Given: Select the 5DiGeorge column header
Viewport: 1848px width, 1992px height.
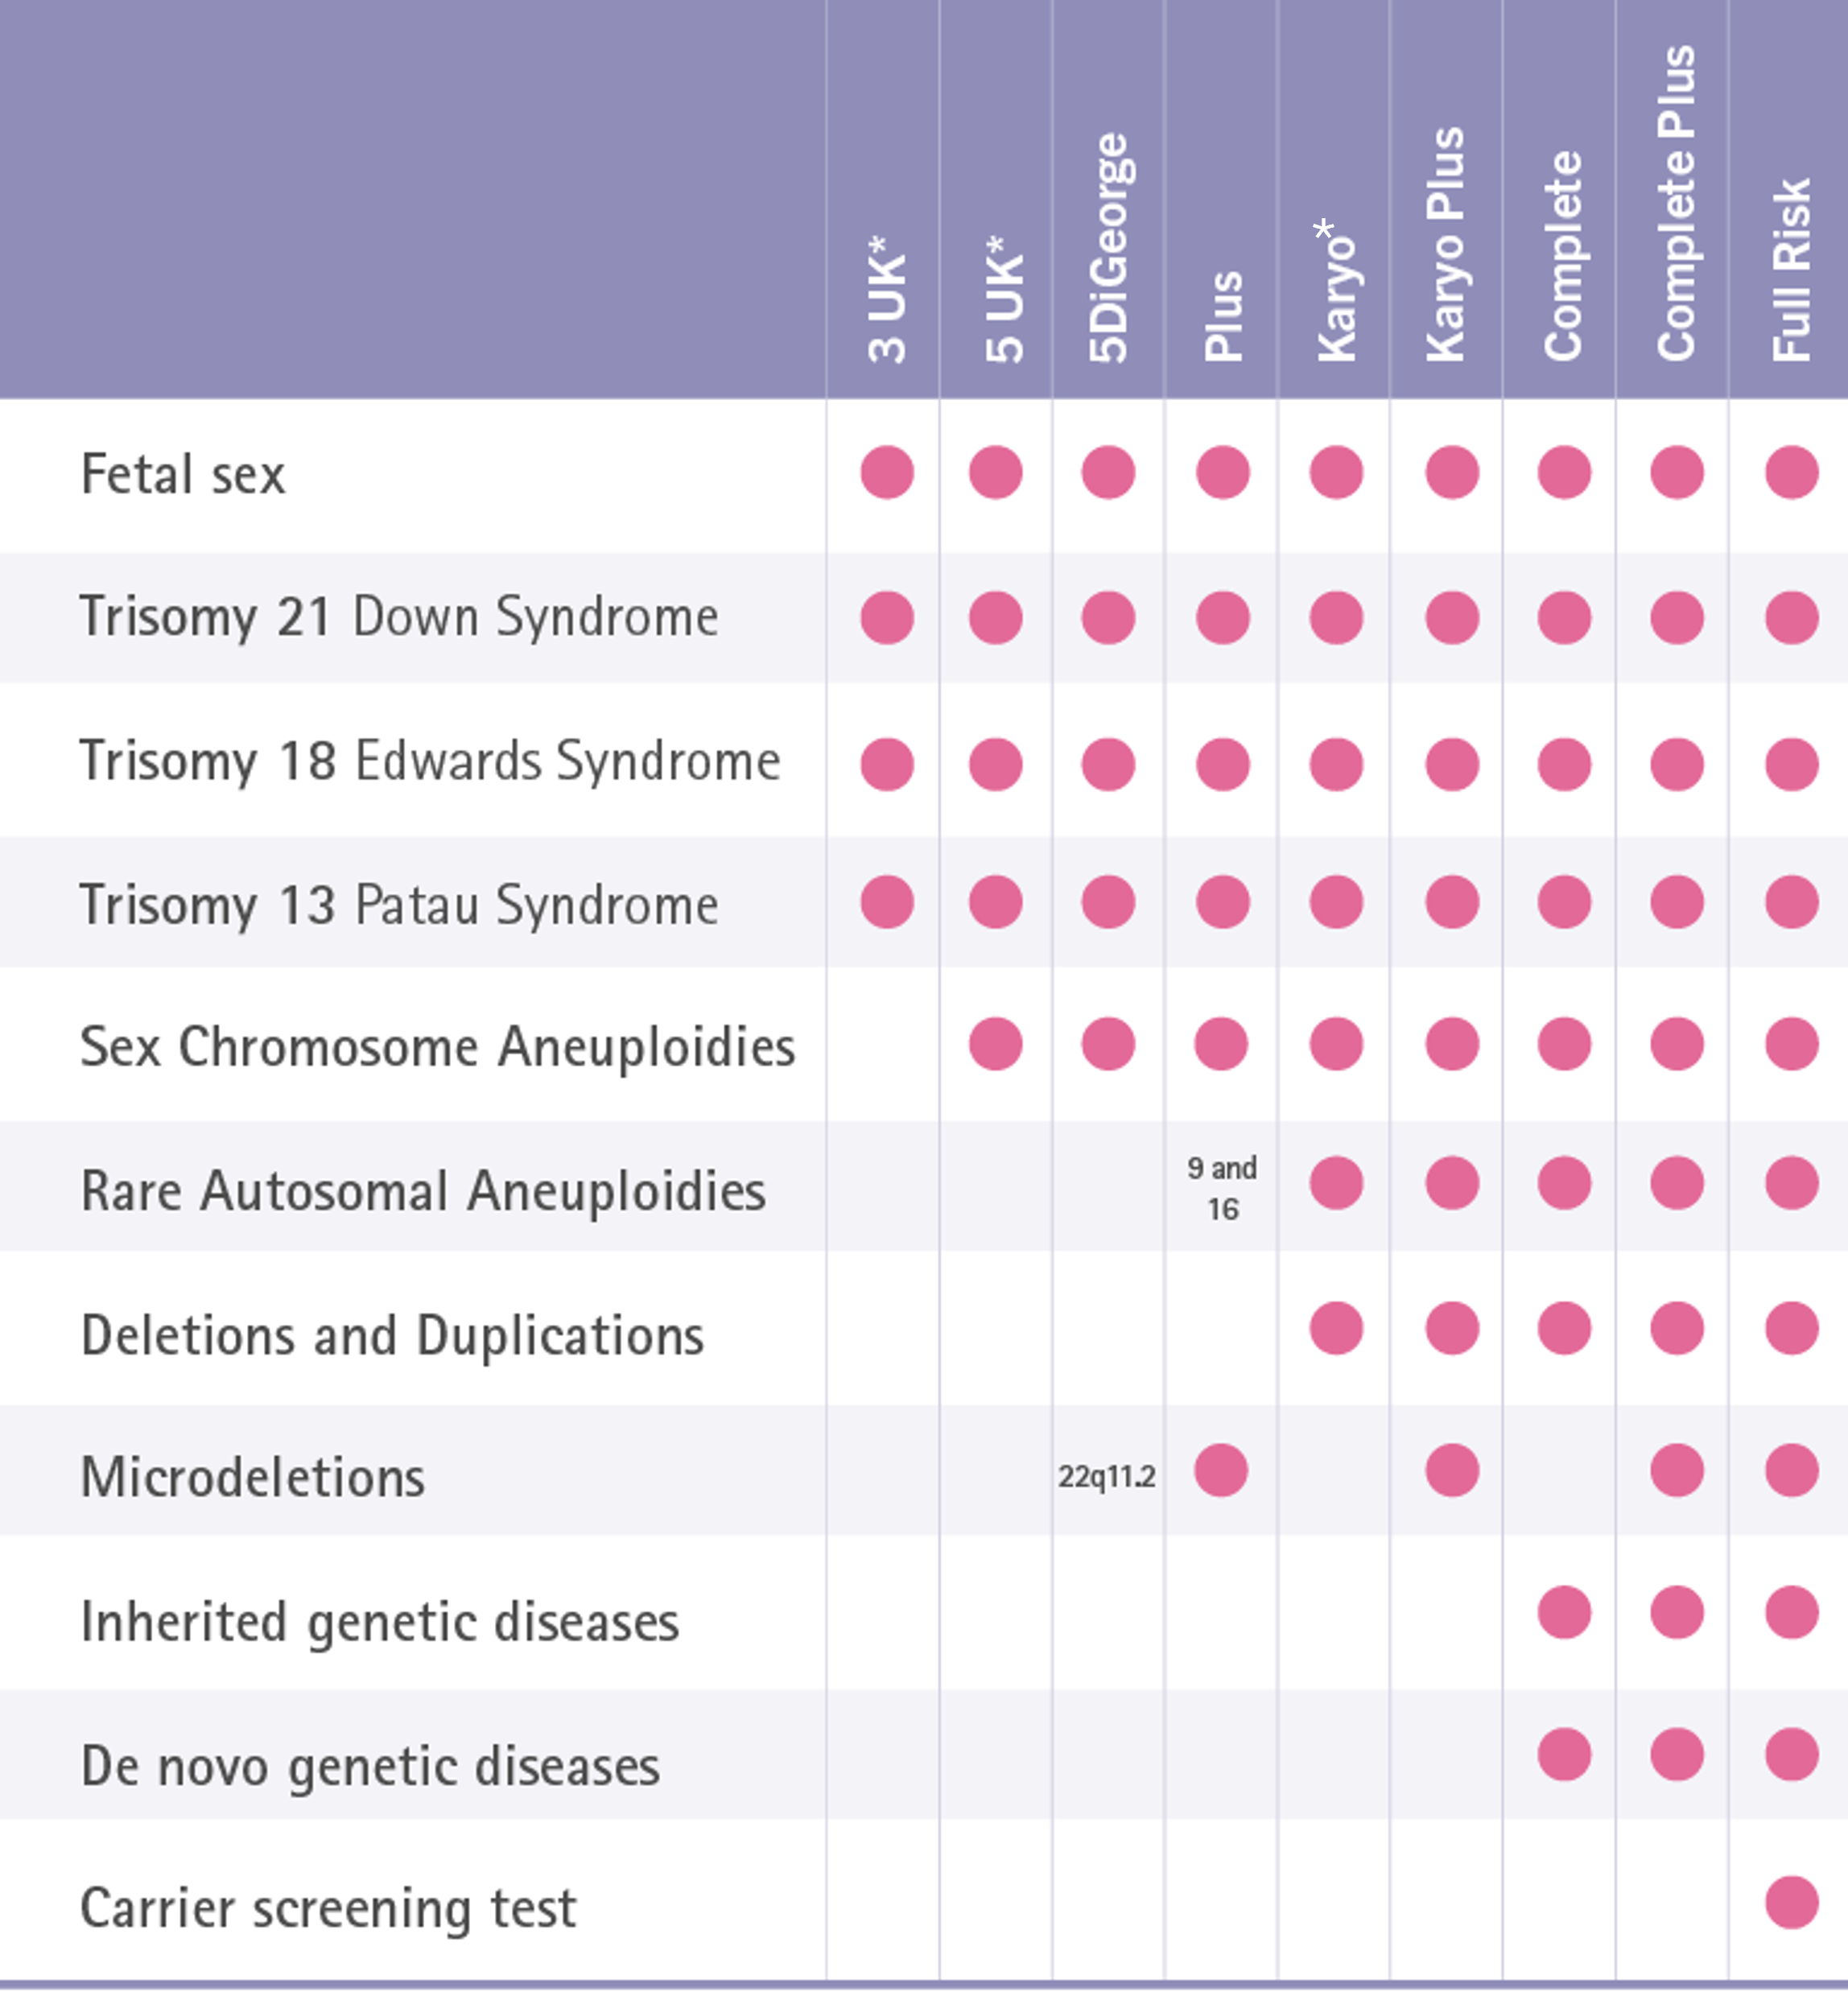Looking at the screenshot, I should 1108,247.
